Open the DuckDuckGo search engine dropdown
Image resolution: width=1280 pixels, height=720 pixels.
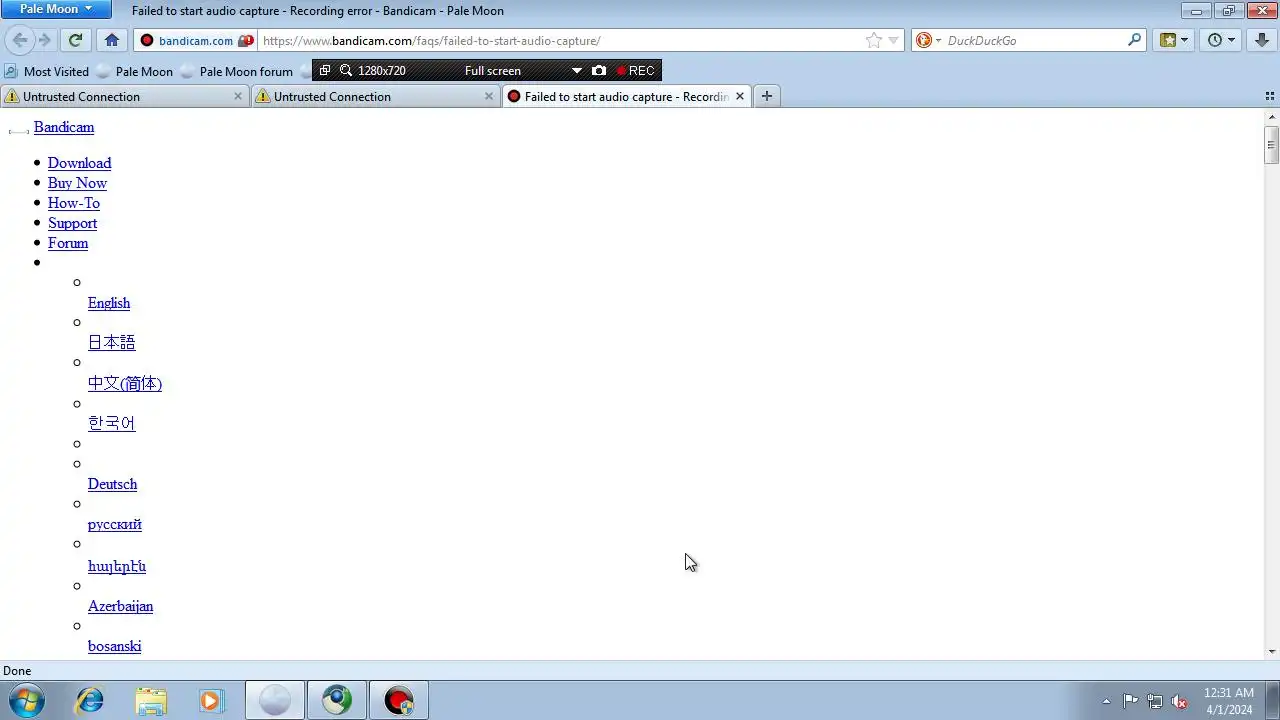(928, 41)
